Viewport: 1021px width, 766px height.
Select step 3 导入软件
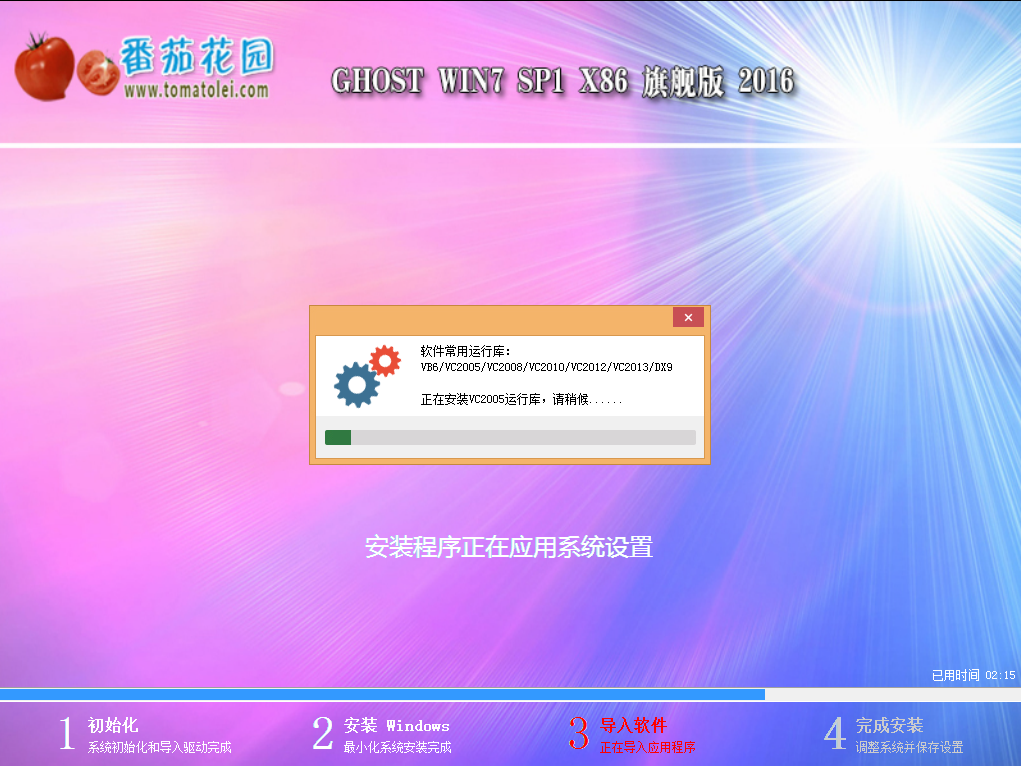pos(632,734)
